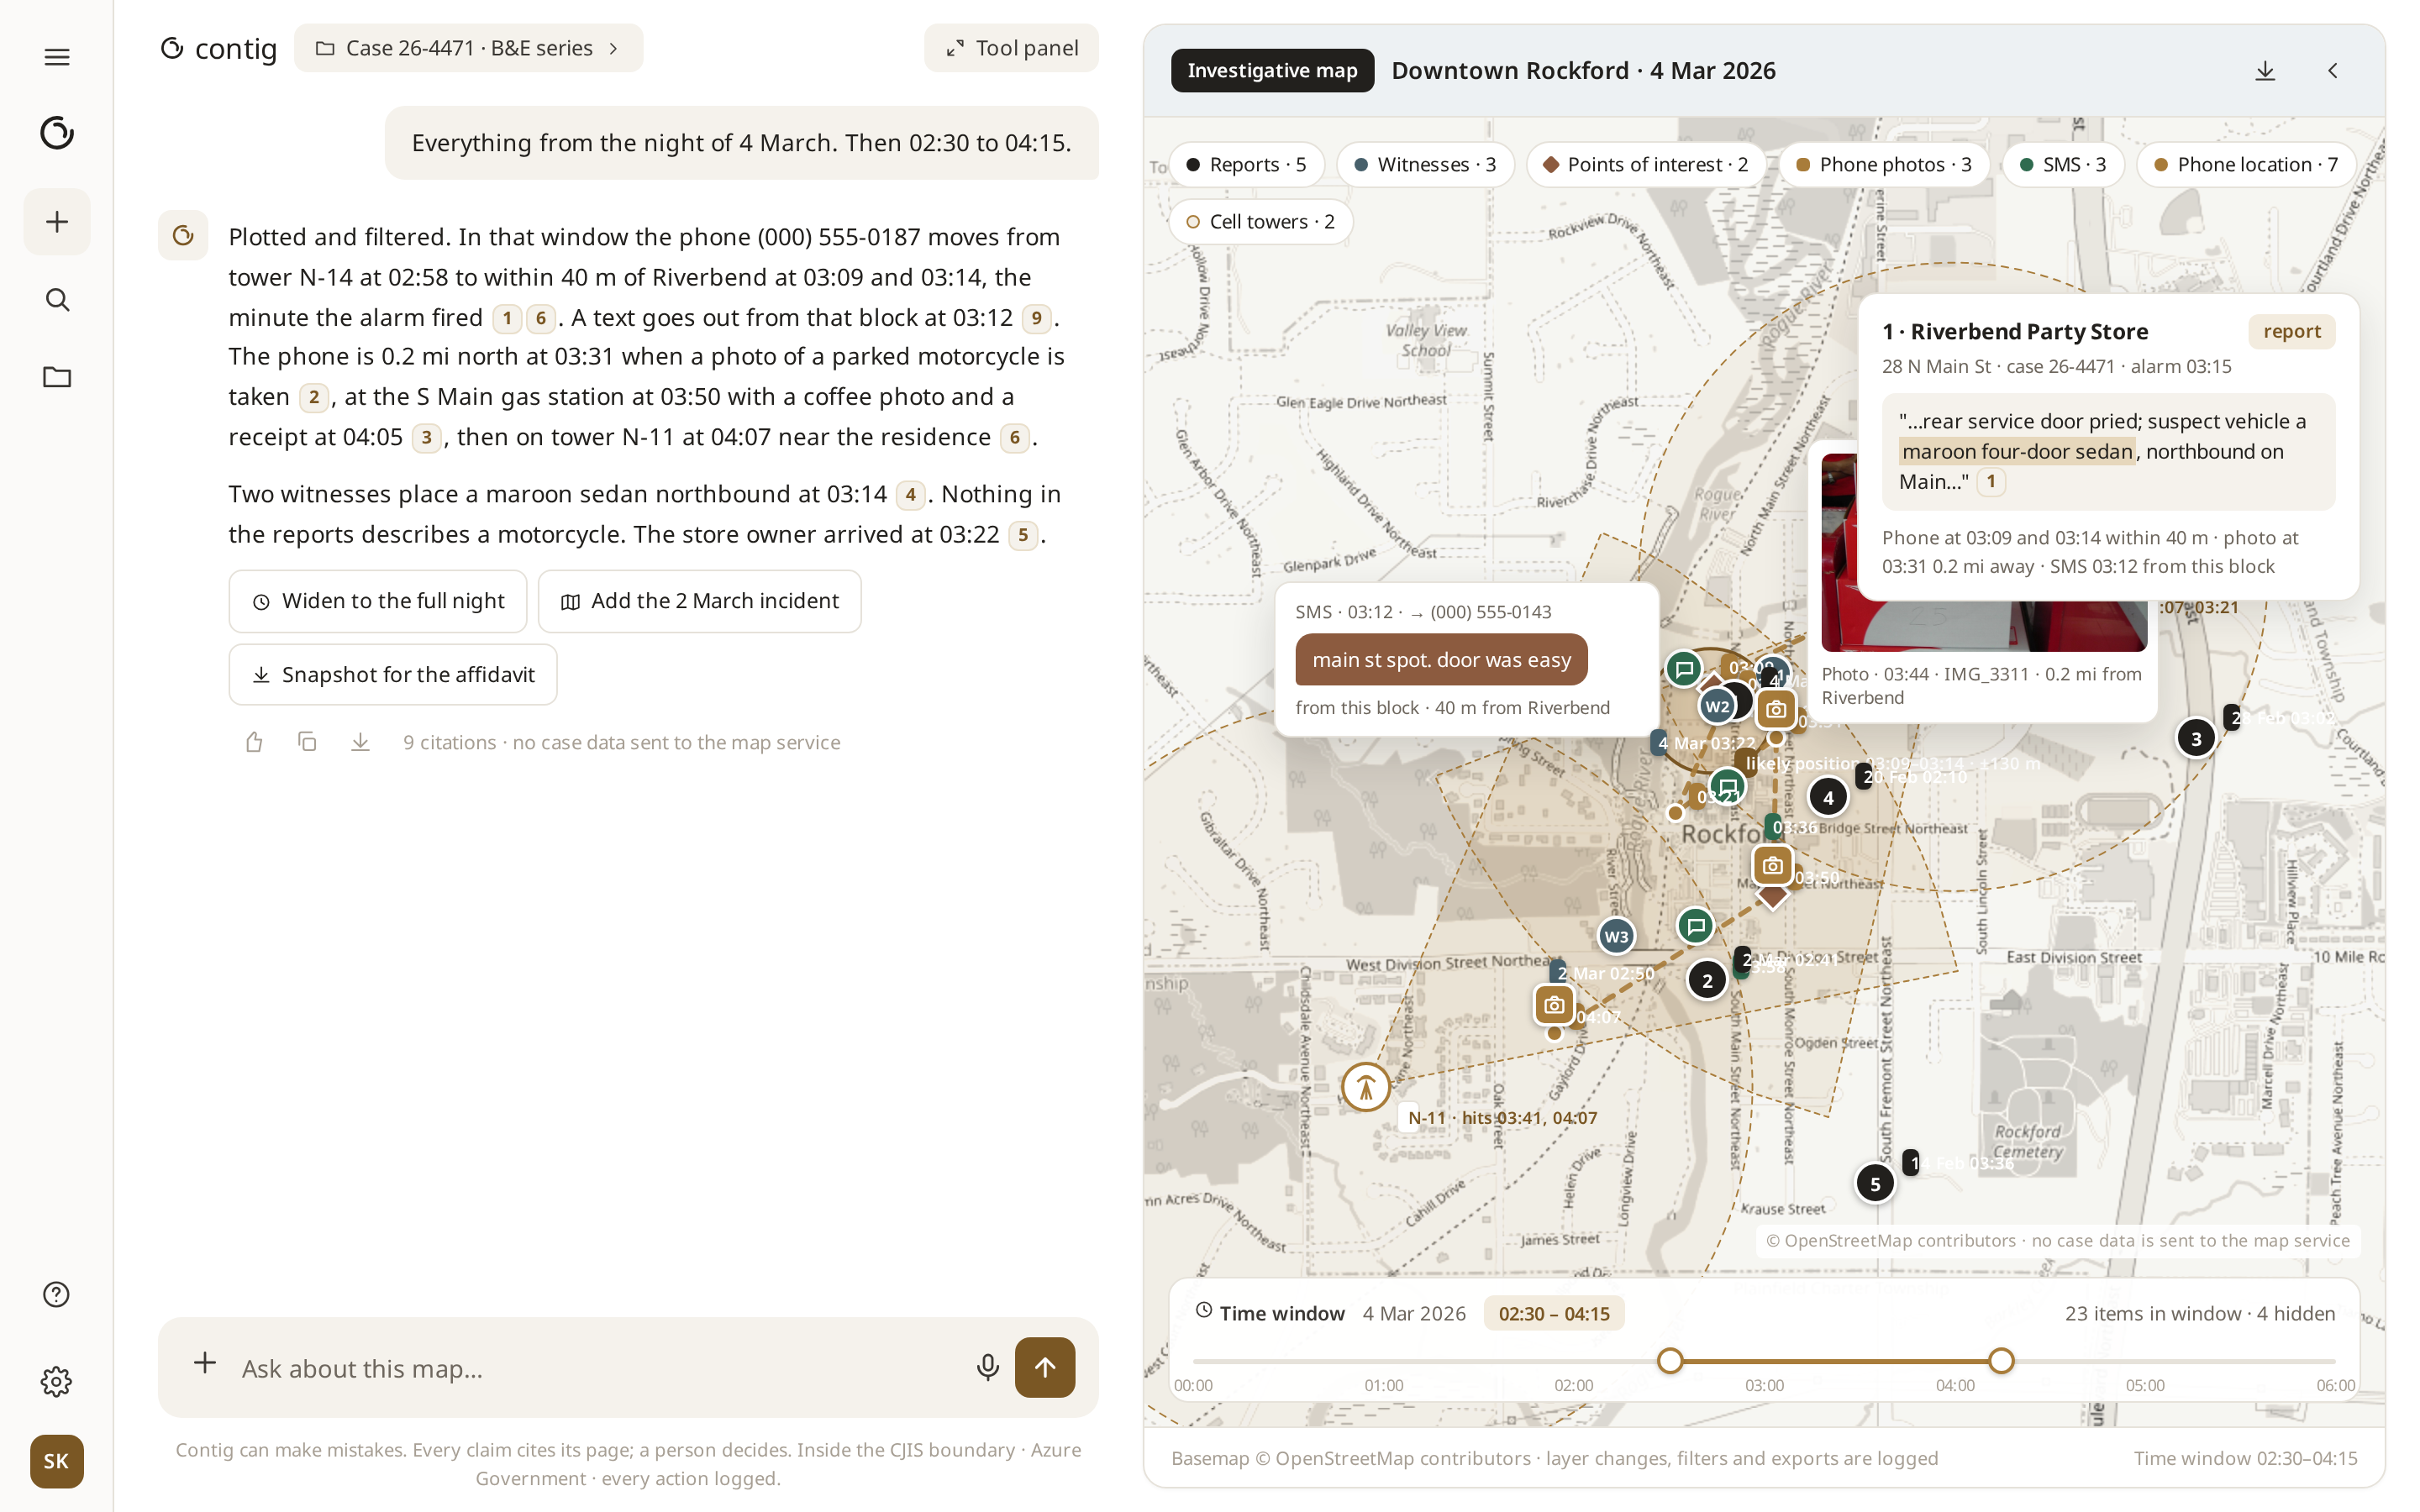Viewport: 2420px width, 1512px height.
Task: Click SMS bubble main st spot
Action: coord(1441,659)
